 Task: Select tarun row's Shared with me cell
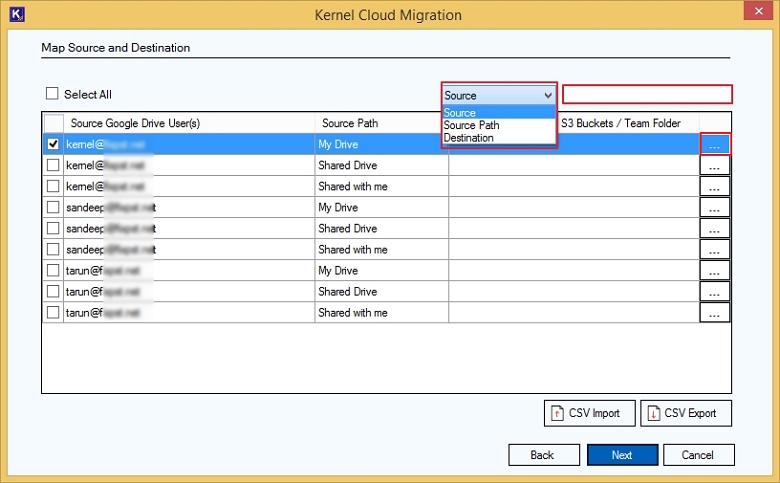click(382, 312)
